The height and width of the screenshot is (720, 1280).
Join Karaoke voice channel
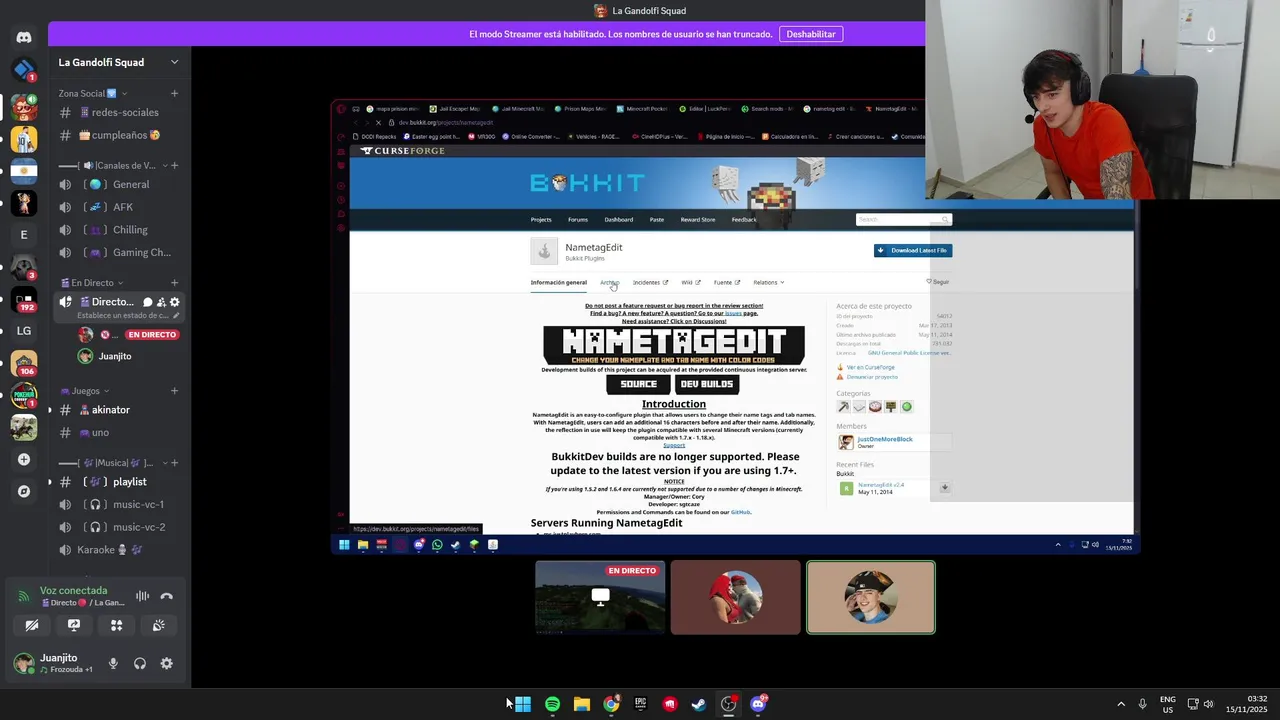click(x=119, y=550)
